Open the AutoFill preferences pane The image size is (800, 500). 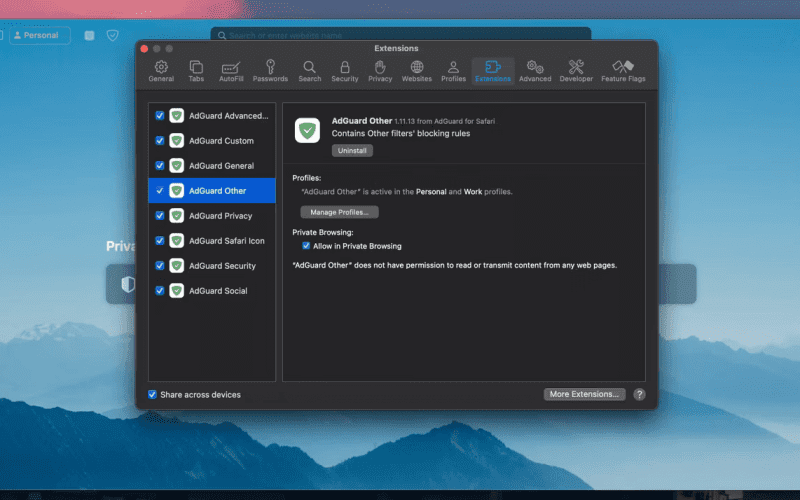click(x=231, y=71)
